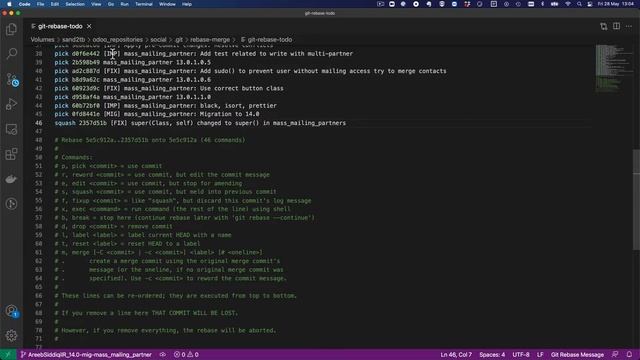Screen dimensions: 640x360
Task: Open the Run and Debug view
Action: click(x=11, y=104)
